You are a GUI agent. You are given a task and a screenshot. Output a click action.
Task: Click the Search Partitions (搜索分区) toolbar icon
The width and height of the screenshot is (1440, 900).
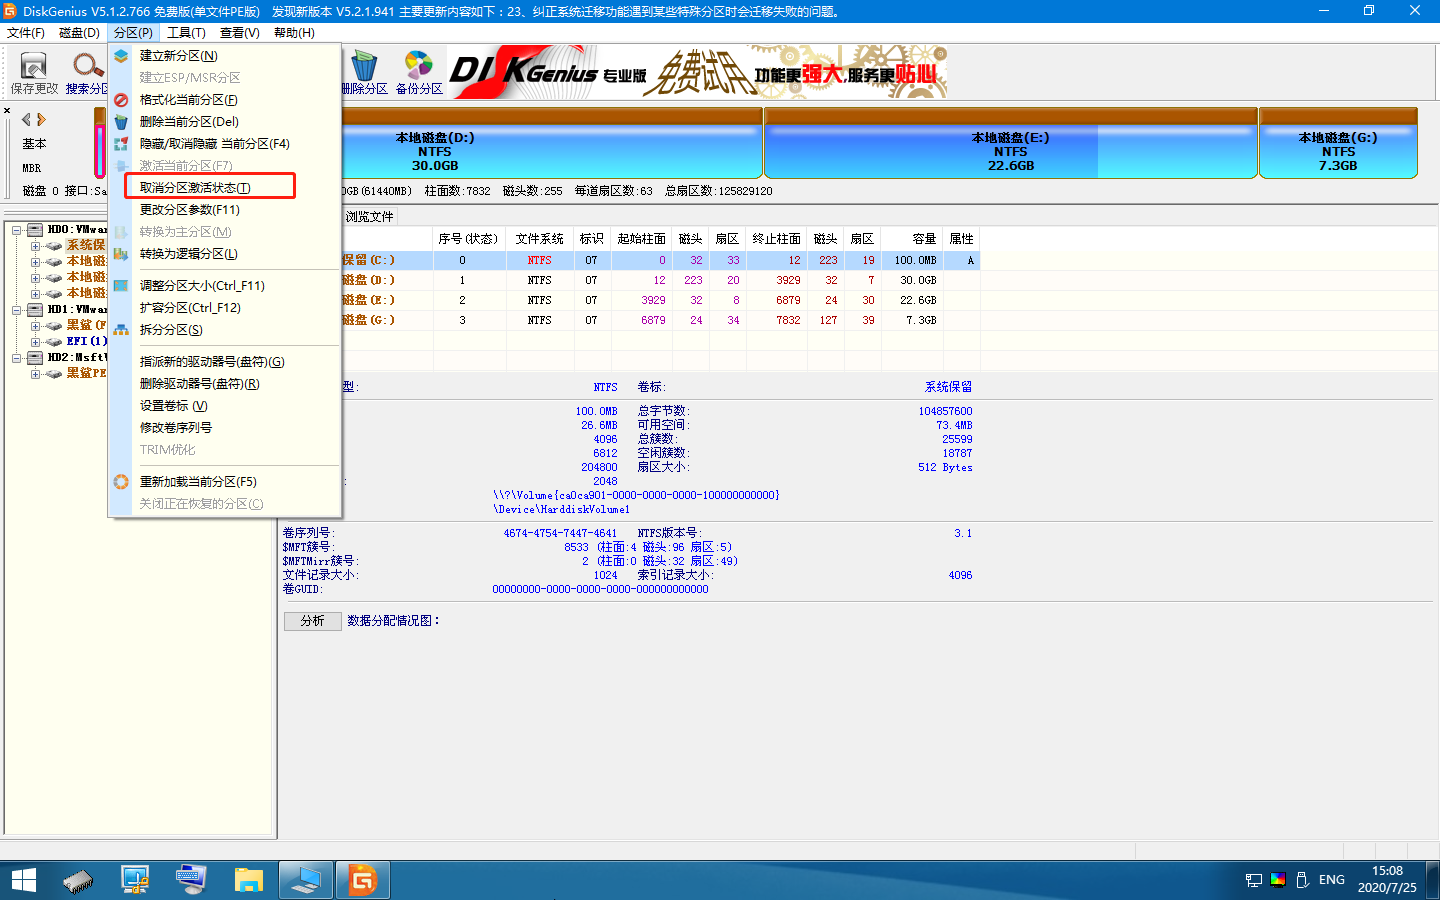(x=87, y=73)
